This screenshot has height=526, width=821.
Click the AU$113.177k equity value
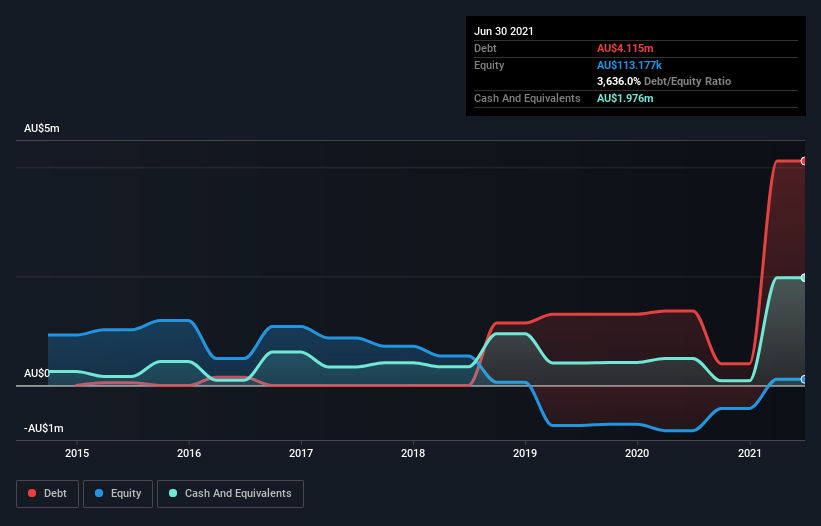(629, 65)
